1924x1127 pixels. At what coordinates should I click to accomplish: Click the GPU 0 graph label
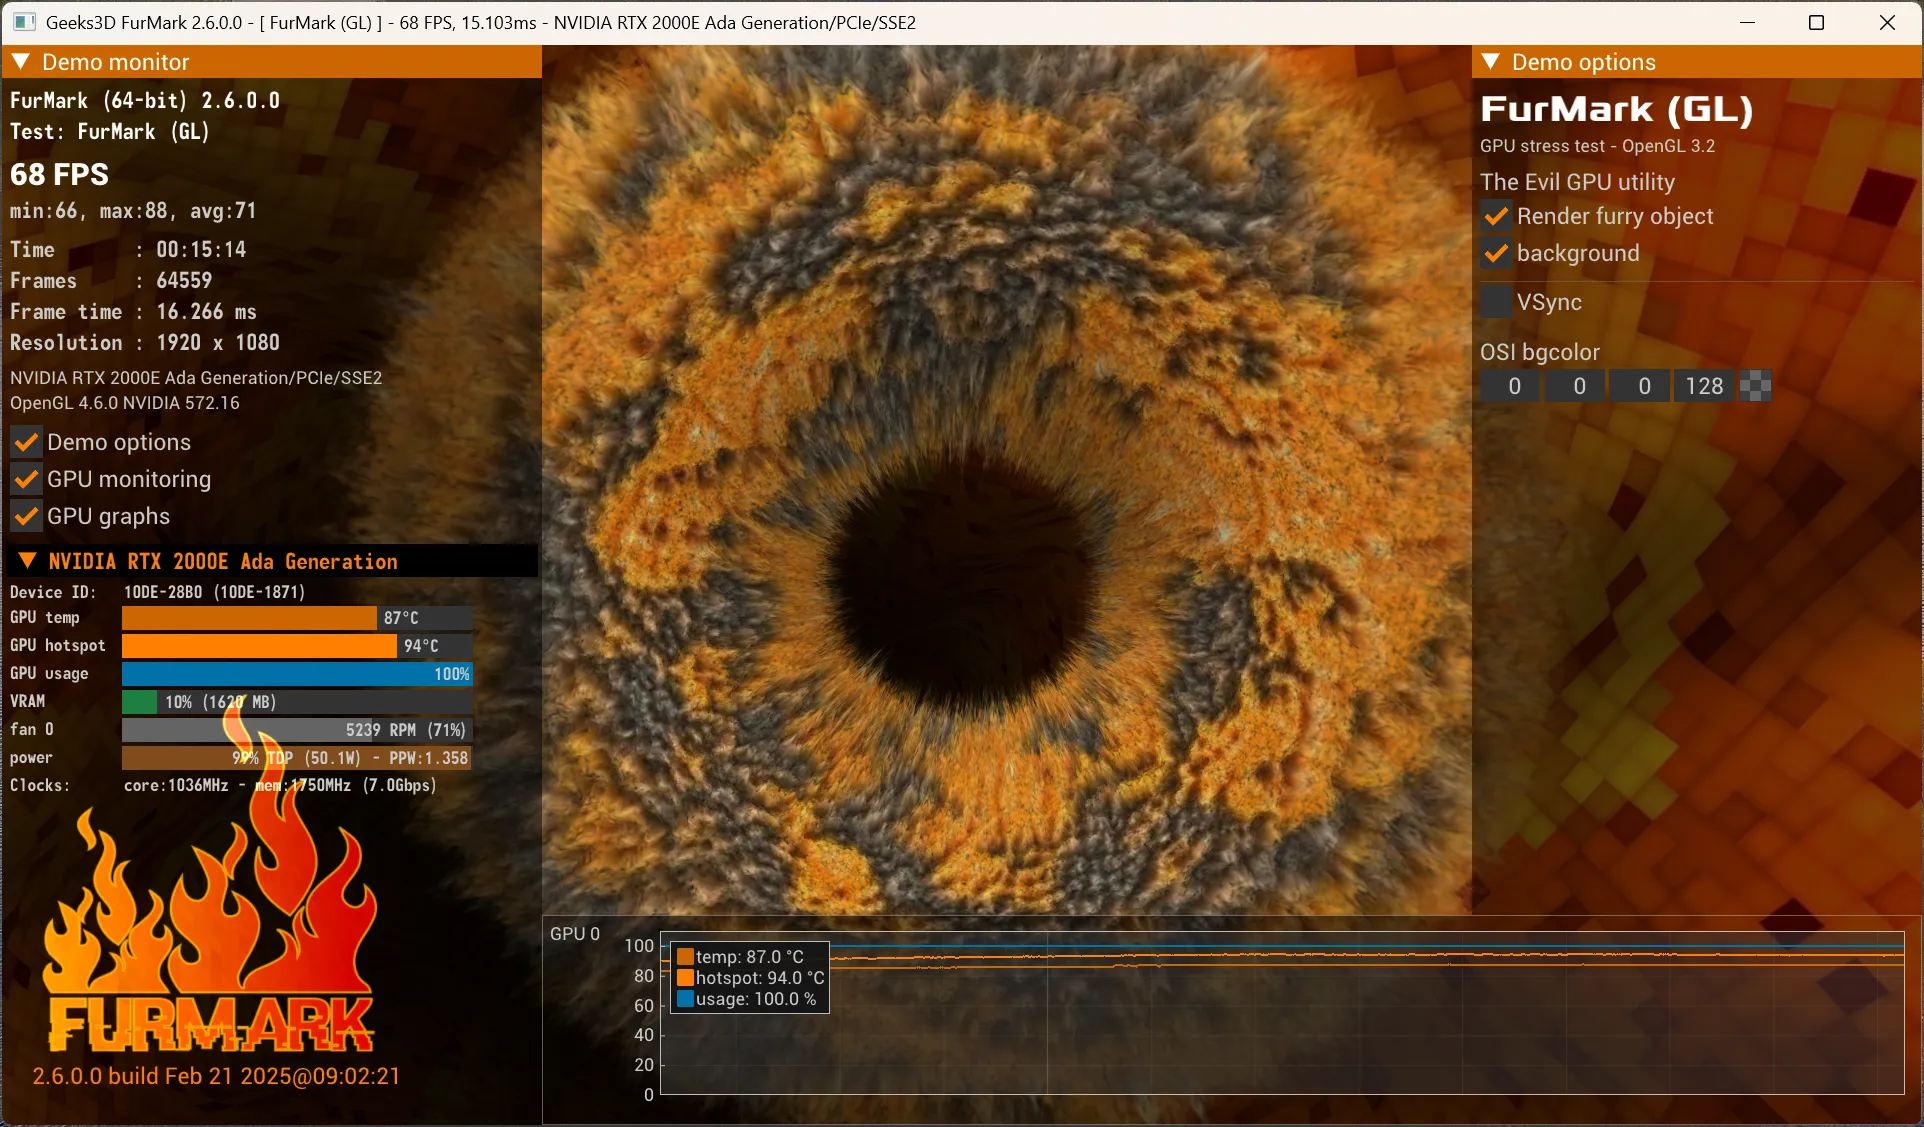pyautogui.click(x=575, y=934)
